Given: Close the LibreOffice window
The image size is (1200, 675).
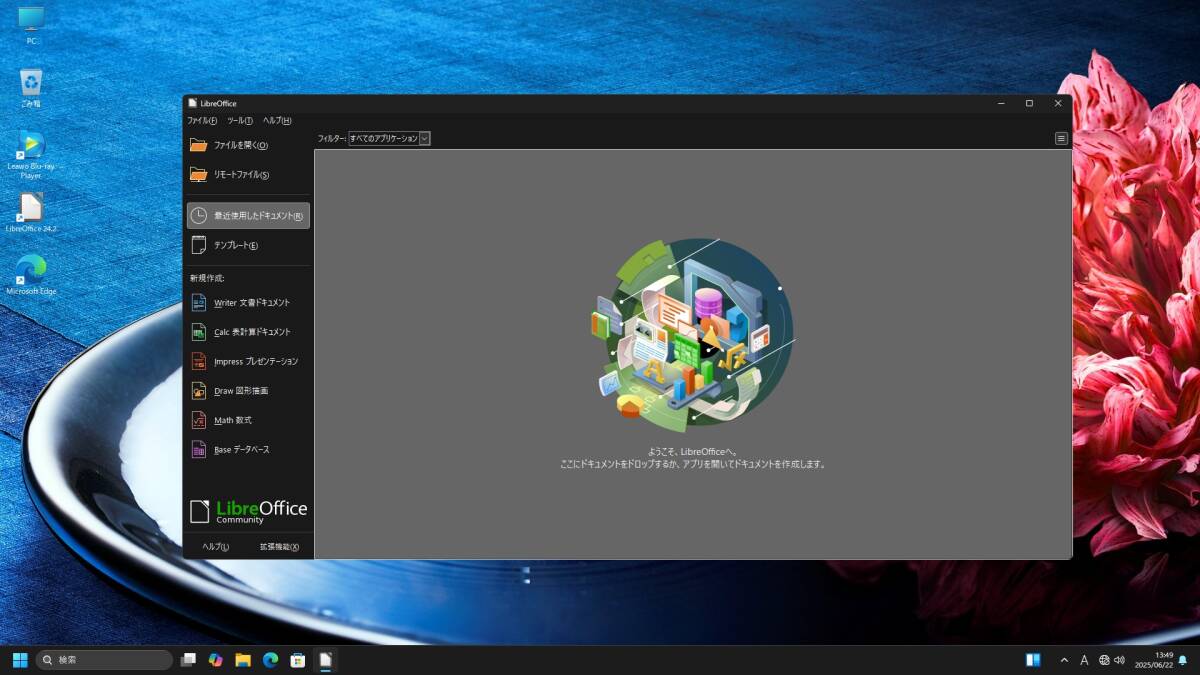Looking at the screenshot, I should pos(1058,103).
